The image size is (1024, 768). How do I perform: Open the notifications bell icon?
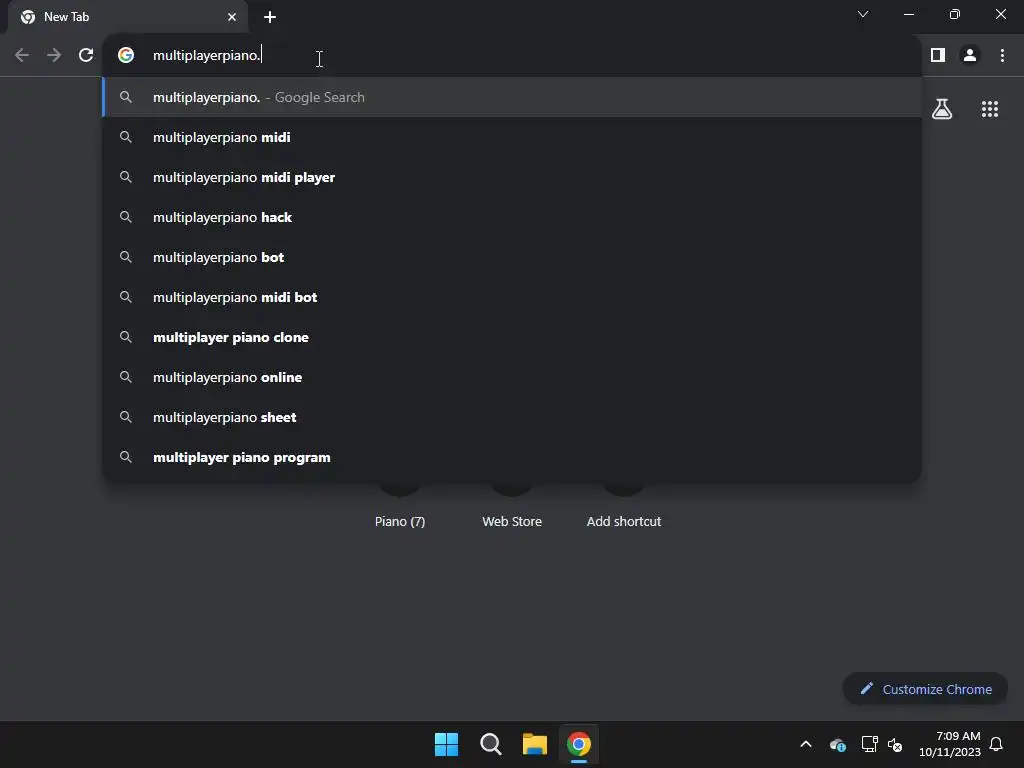point(996,744)
